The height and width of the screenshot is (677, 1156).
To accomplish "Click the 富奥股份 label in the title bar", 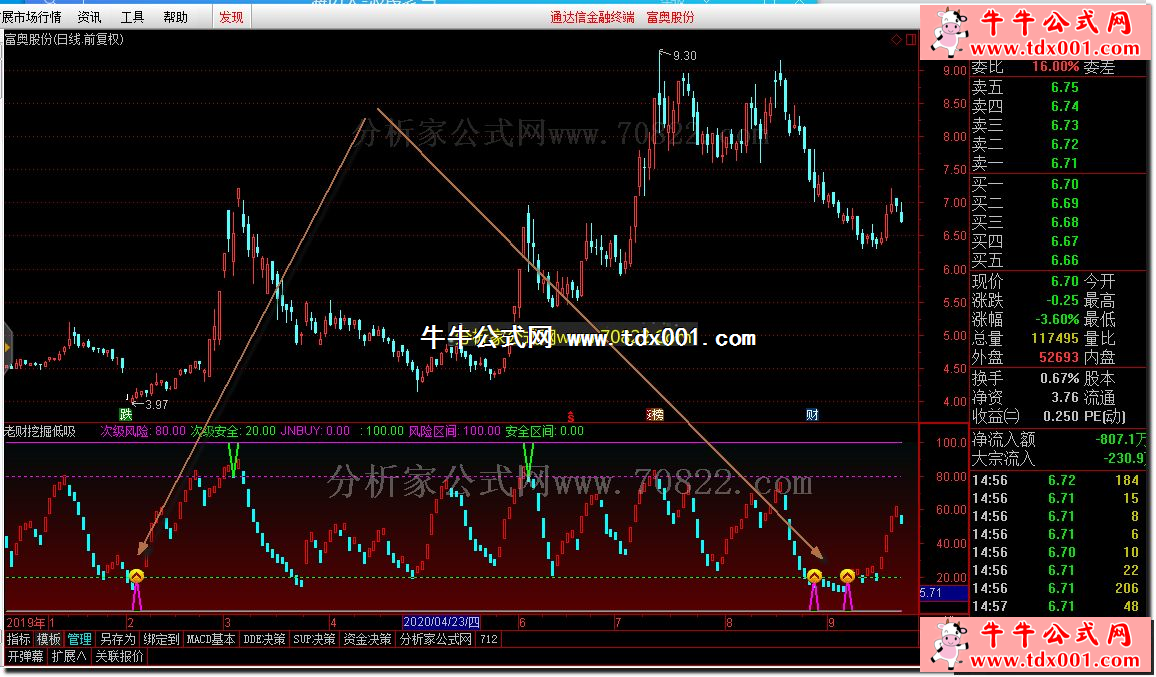I will 670,17.
